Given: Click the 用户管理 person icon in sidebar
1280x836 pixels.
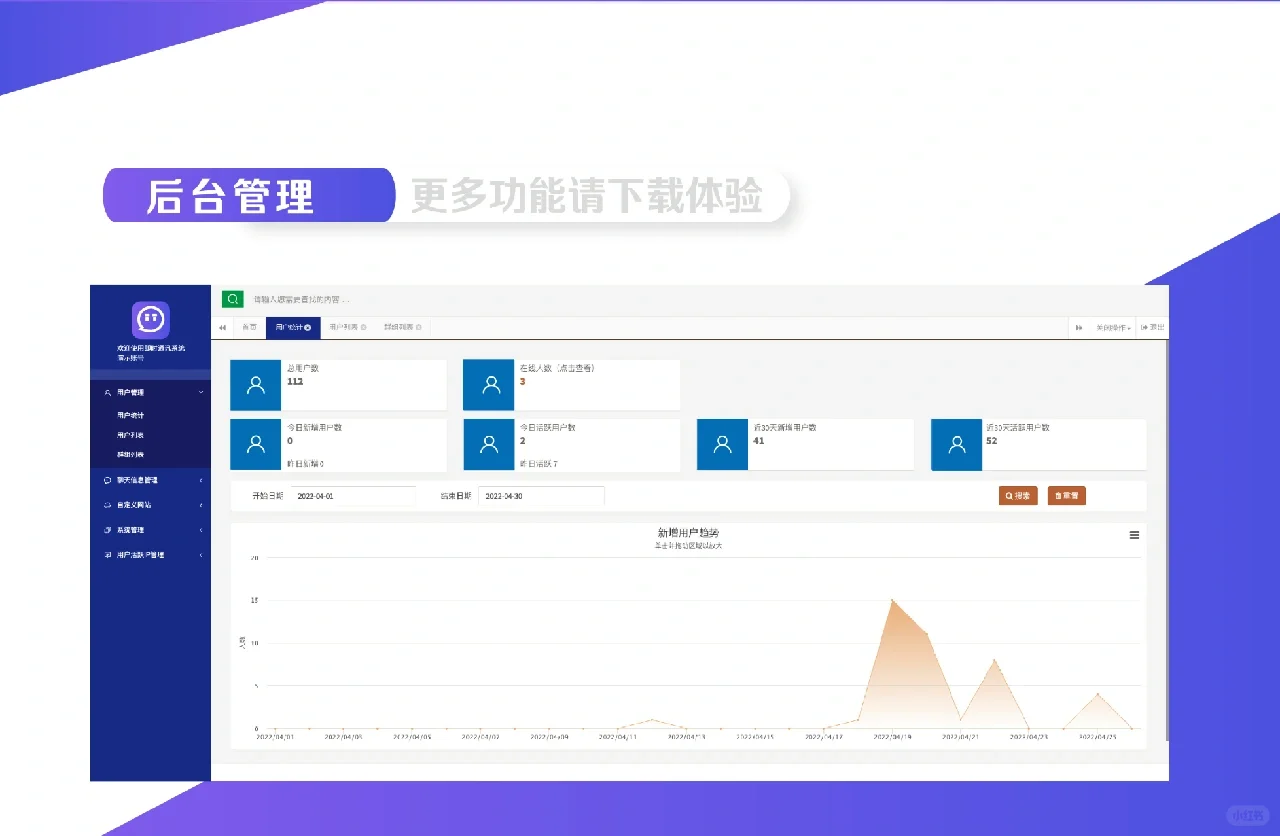Looking at the screenshot, I should click(x=108, y=392).
